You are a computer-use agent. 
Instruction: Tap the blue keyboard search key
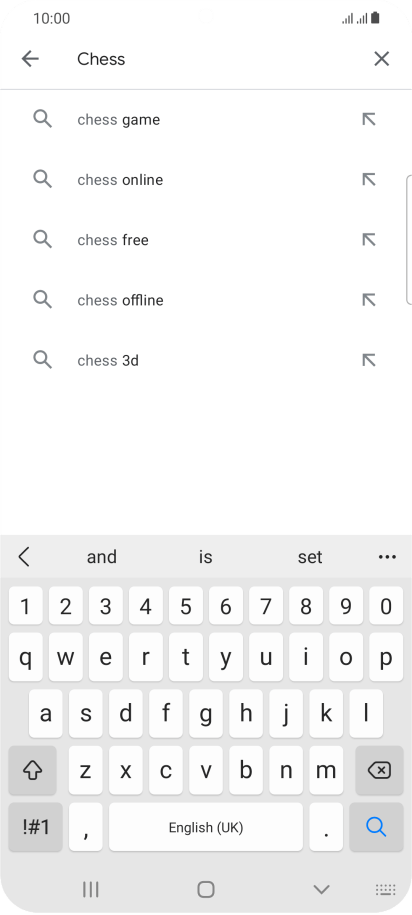[x=376, y=827]
